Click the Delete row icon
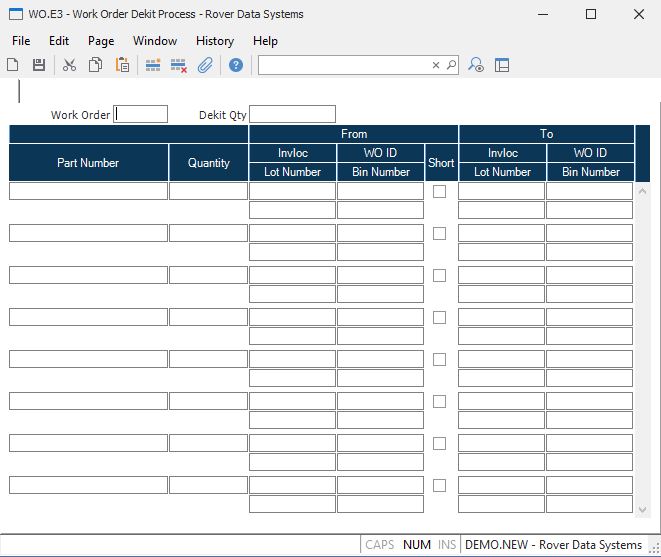The height and width of the screenshot is (557, 661). coord(179,65)
